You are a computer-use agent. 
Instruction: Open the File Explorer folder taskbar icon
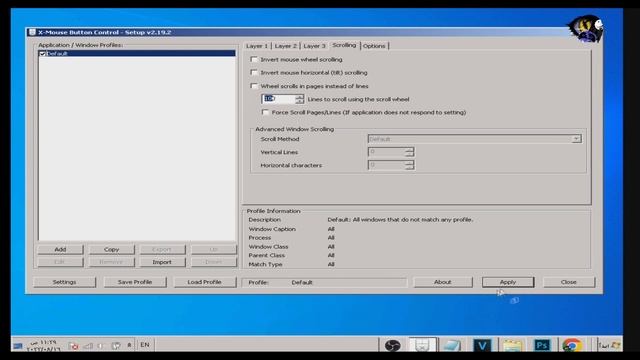(x=512, y=345)
